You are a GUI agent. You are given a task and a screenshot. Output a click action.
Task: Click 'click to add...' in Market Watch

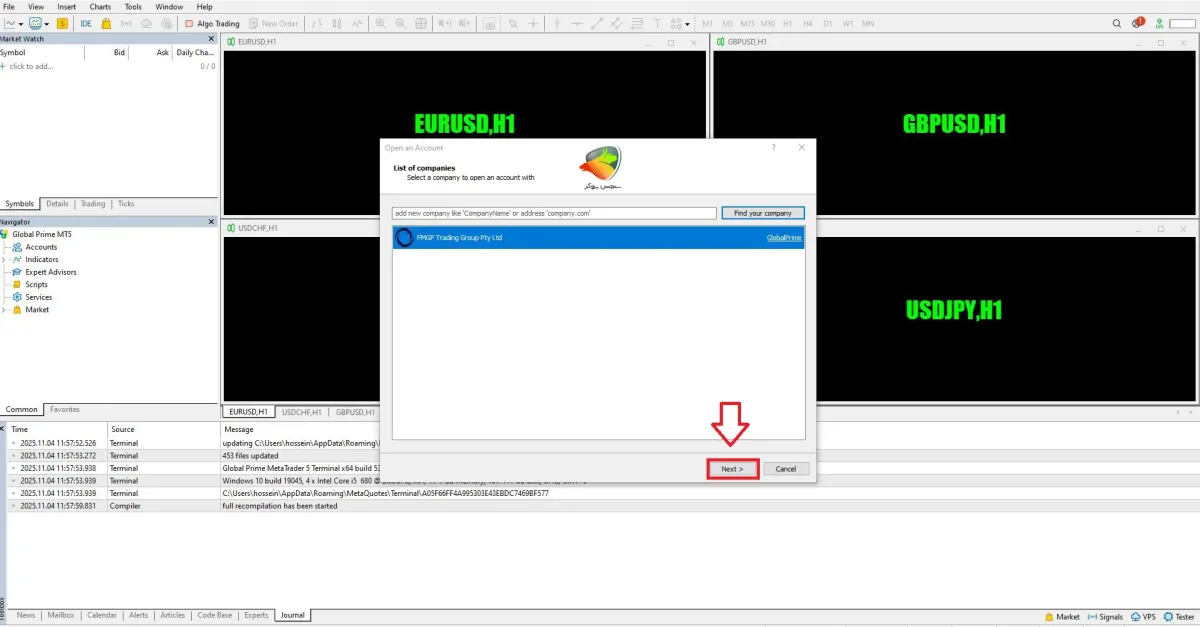click(30, 67)
